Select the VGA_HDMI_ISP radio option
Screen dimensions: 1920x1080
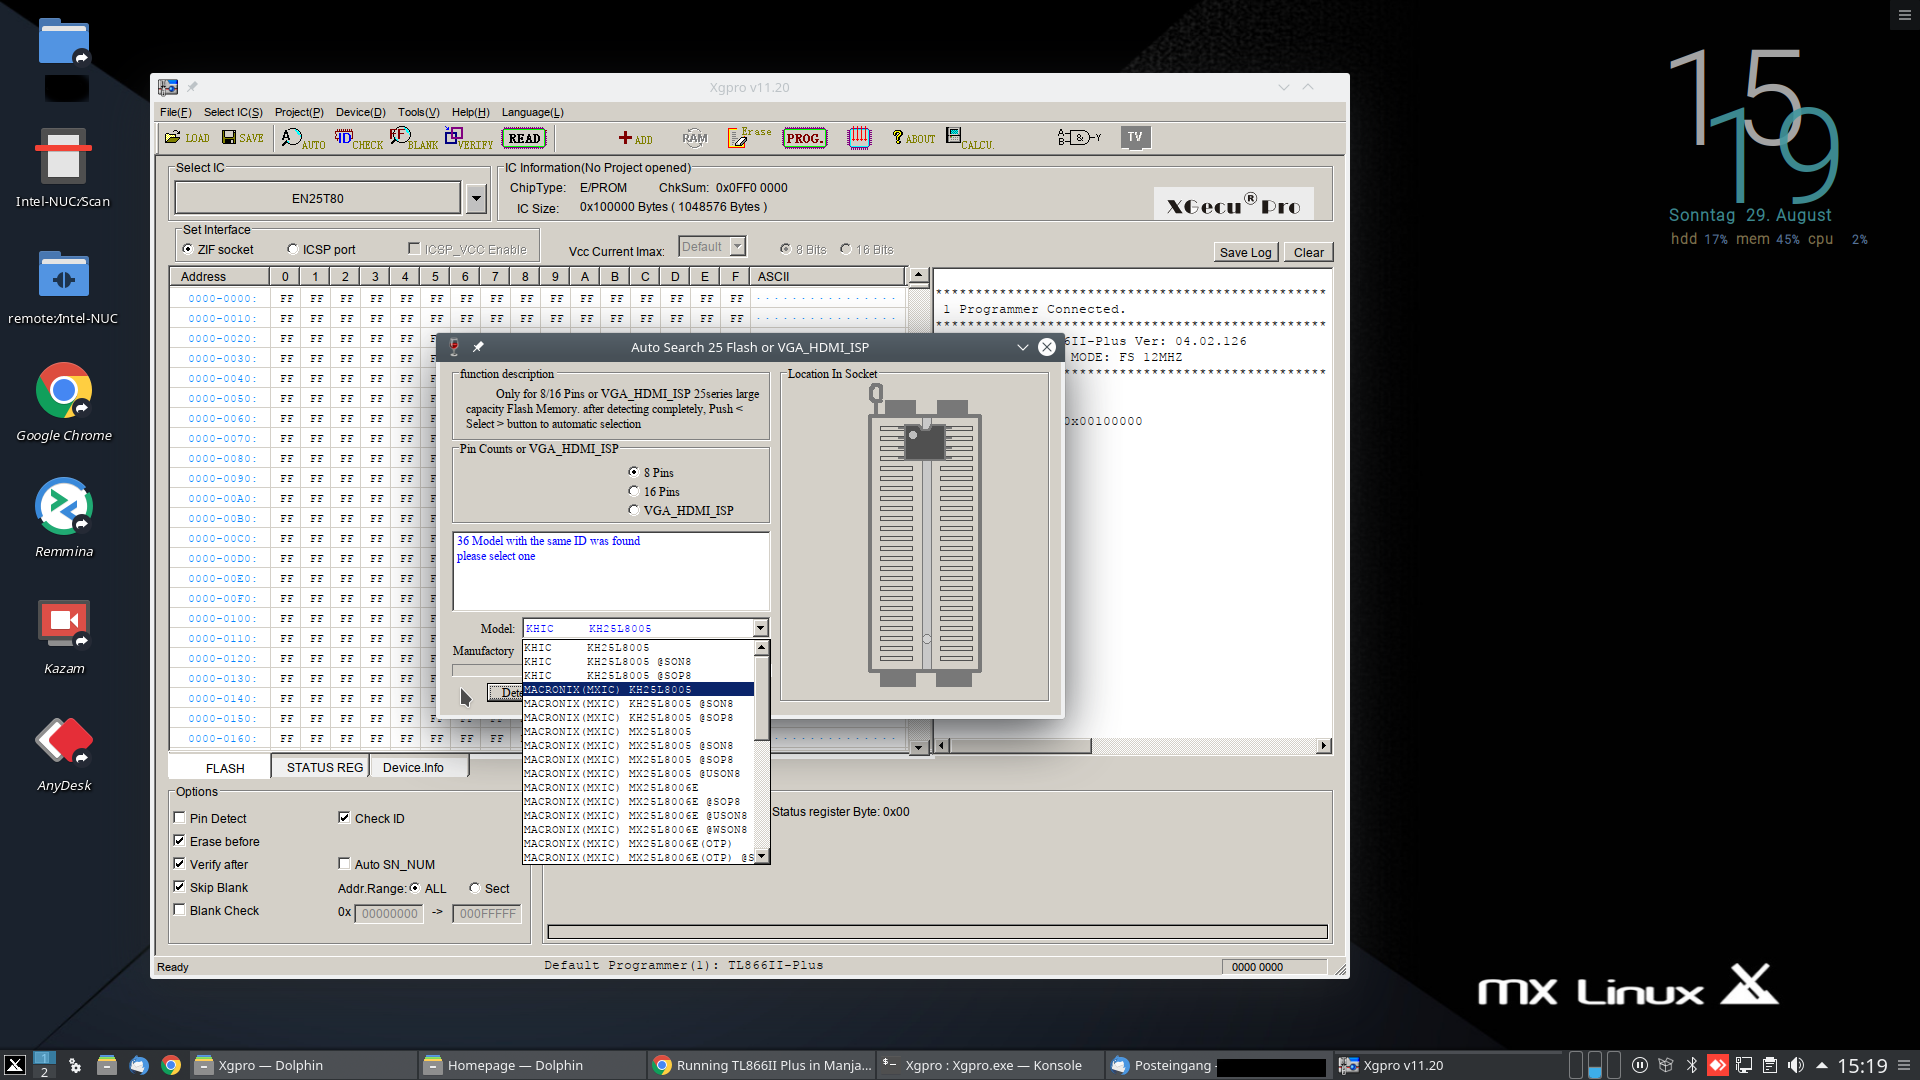click(x=634, y=510)
